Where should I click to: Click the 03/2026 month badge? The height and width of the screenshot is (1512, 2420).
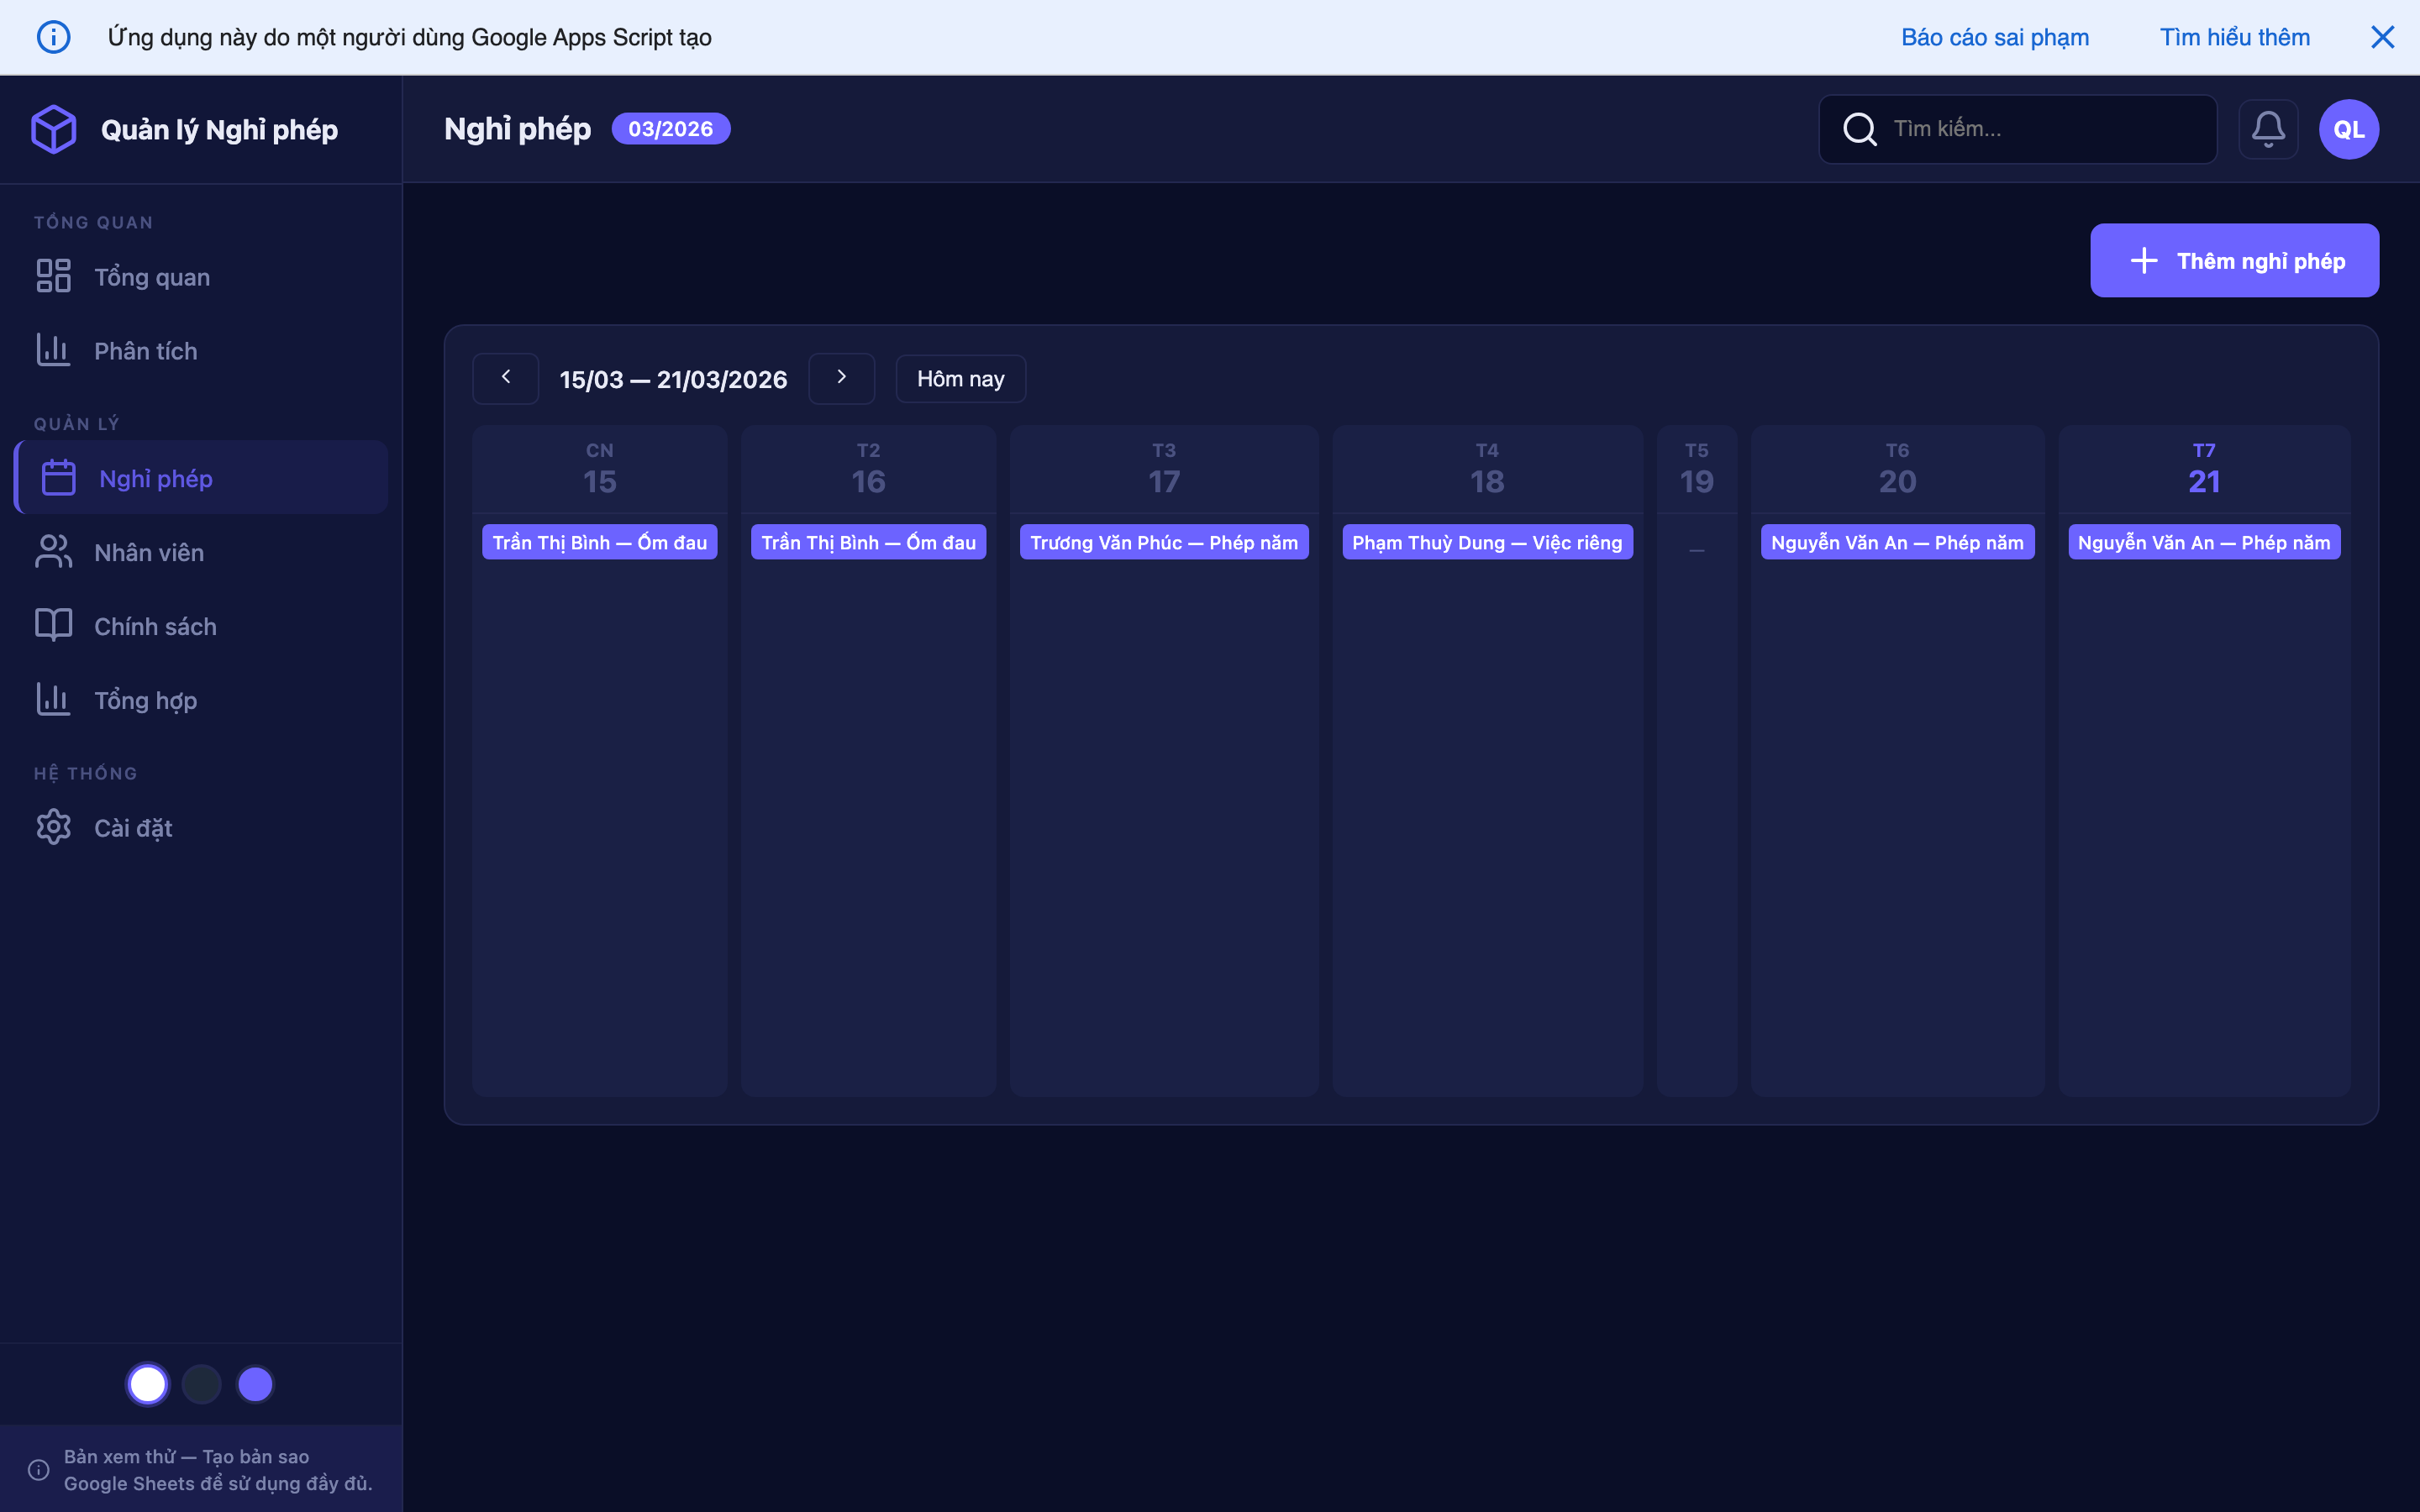670,128
